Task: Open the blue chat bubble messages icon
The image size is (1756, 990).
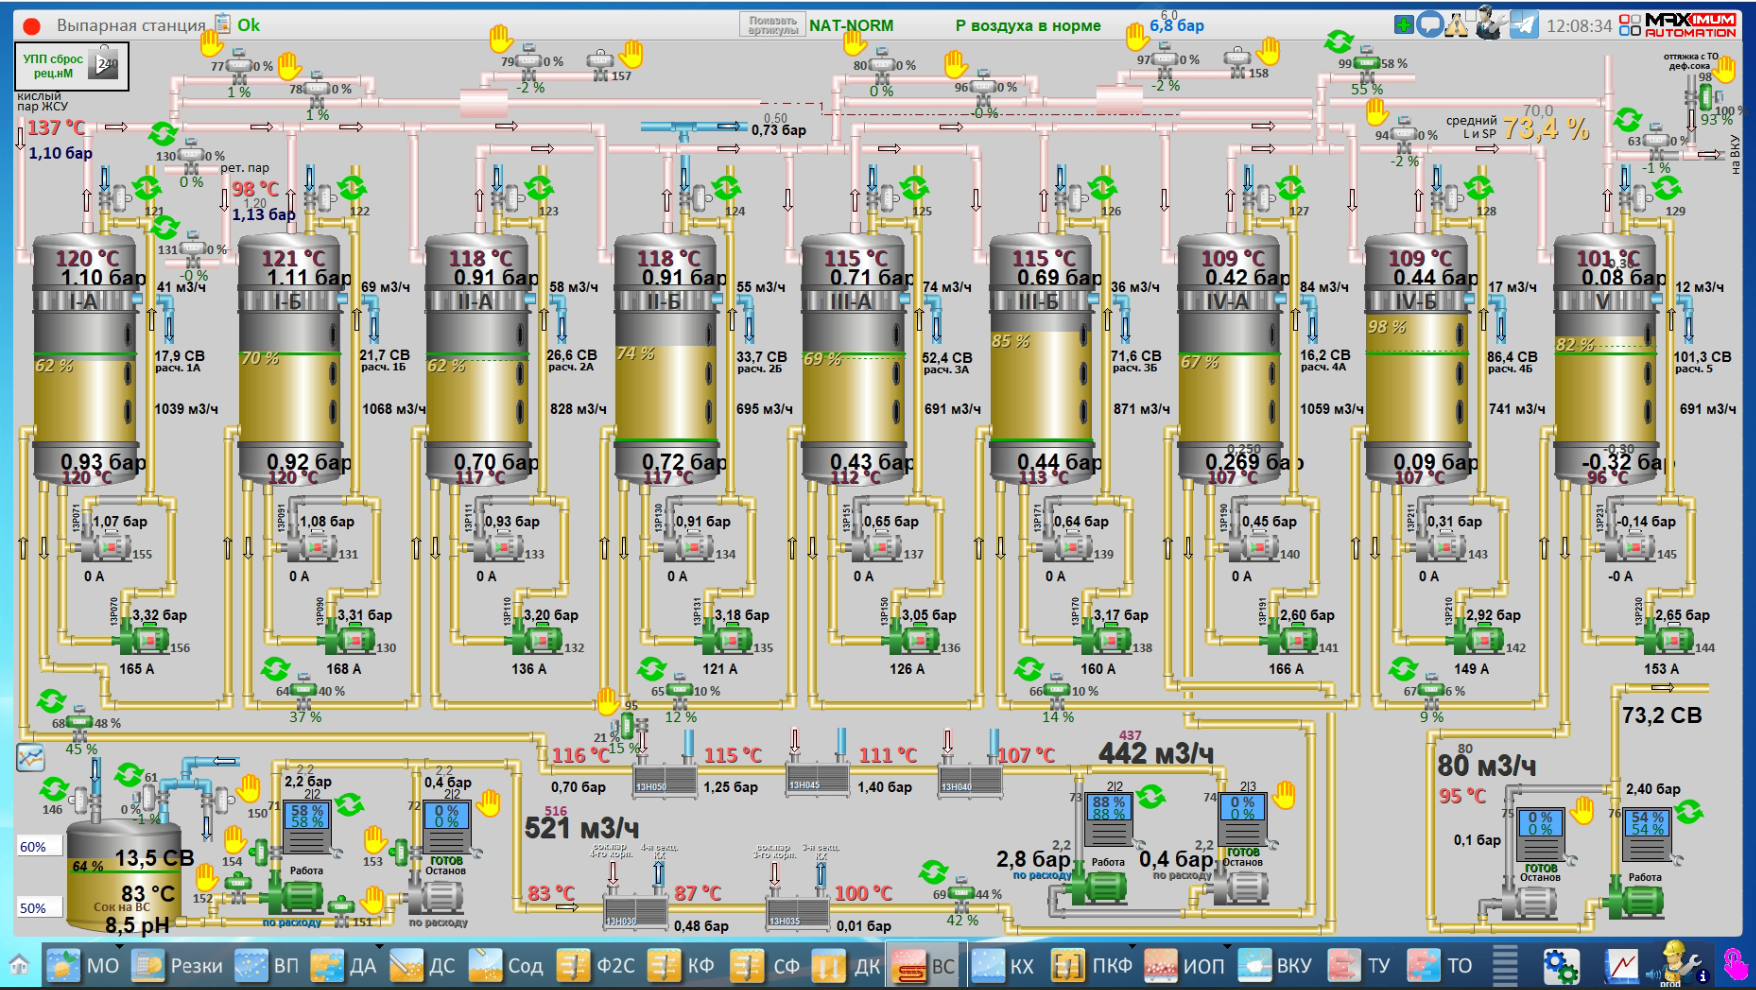Action: 1430,25
